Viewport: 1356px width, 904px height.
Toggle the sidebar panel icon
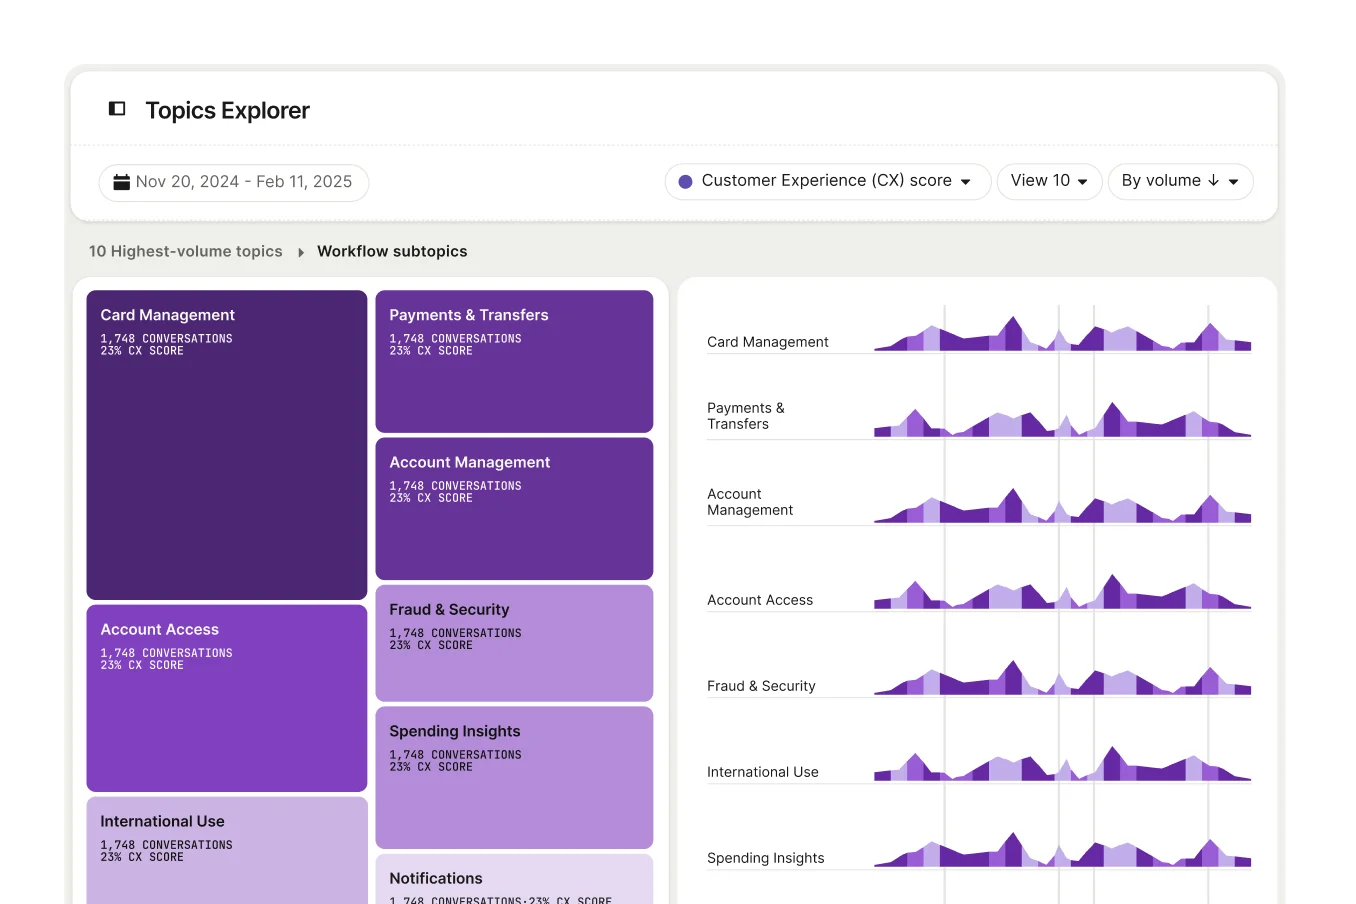coord(117,108)
